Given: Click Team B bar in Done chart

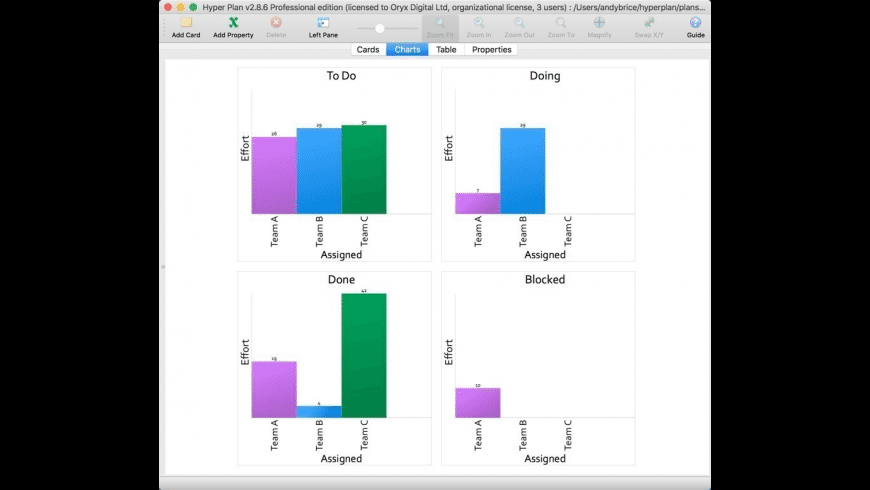Looking at the screenshot, I should click(319, 412).
